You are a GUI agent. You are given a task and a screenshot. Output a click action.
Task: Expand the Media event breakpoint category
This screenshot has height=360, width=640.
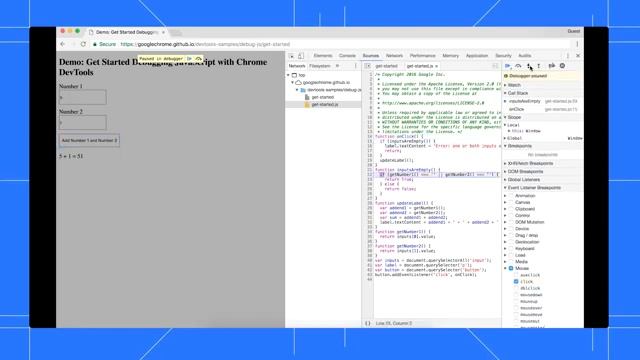505,262
